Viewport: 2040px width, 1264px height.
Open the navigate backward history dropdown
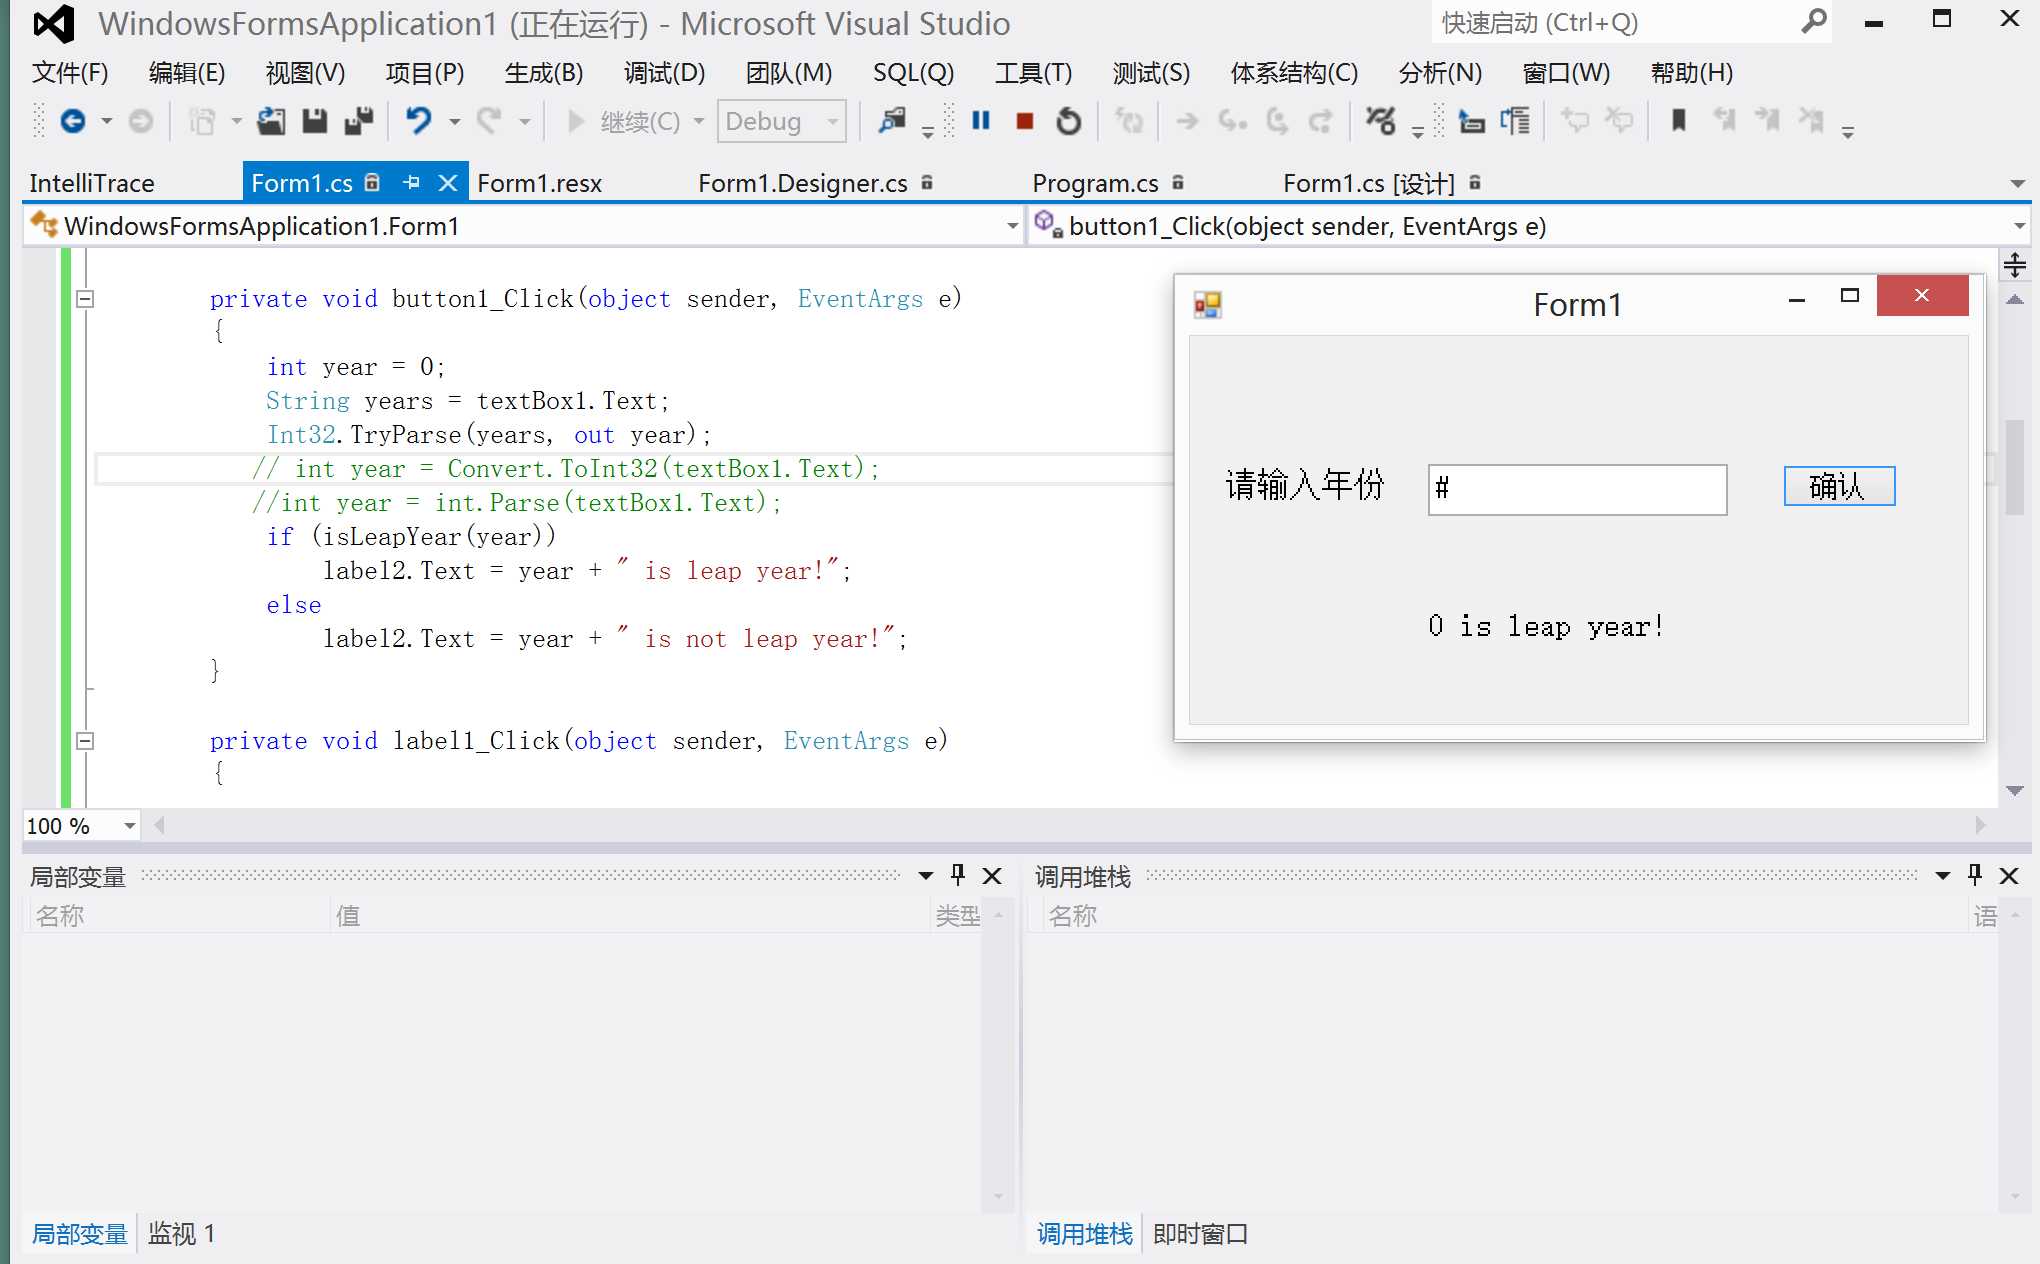coord(107,122)
